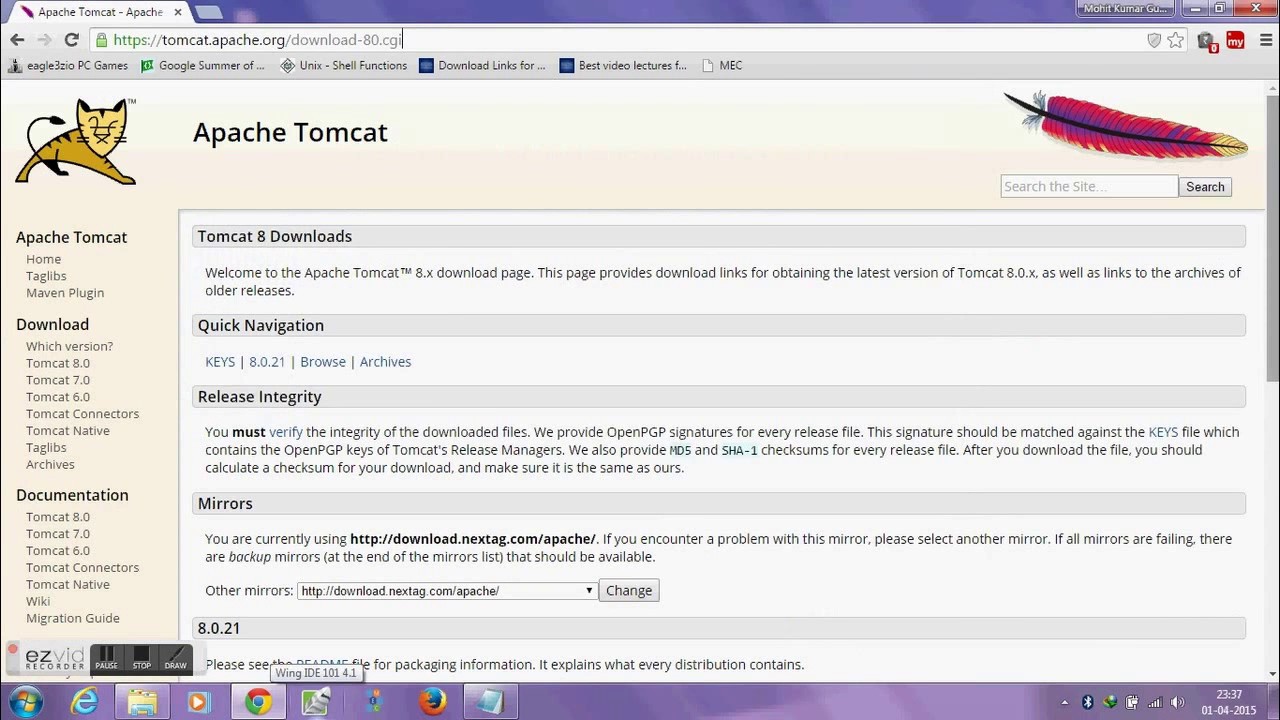Click the Mohit Kumar profile button
The width and height of the screenshot is (1280, 720).
[x=1125, y=9]
